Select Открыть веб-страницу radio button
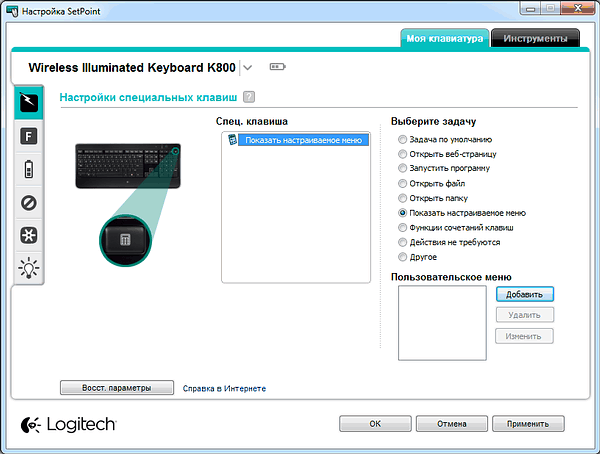Screen dimensions: 600x454 [402, 154]
